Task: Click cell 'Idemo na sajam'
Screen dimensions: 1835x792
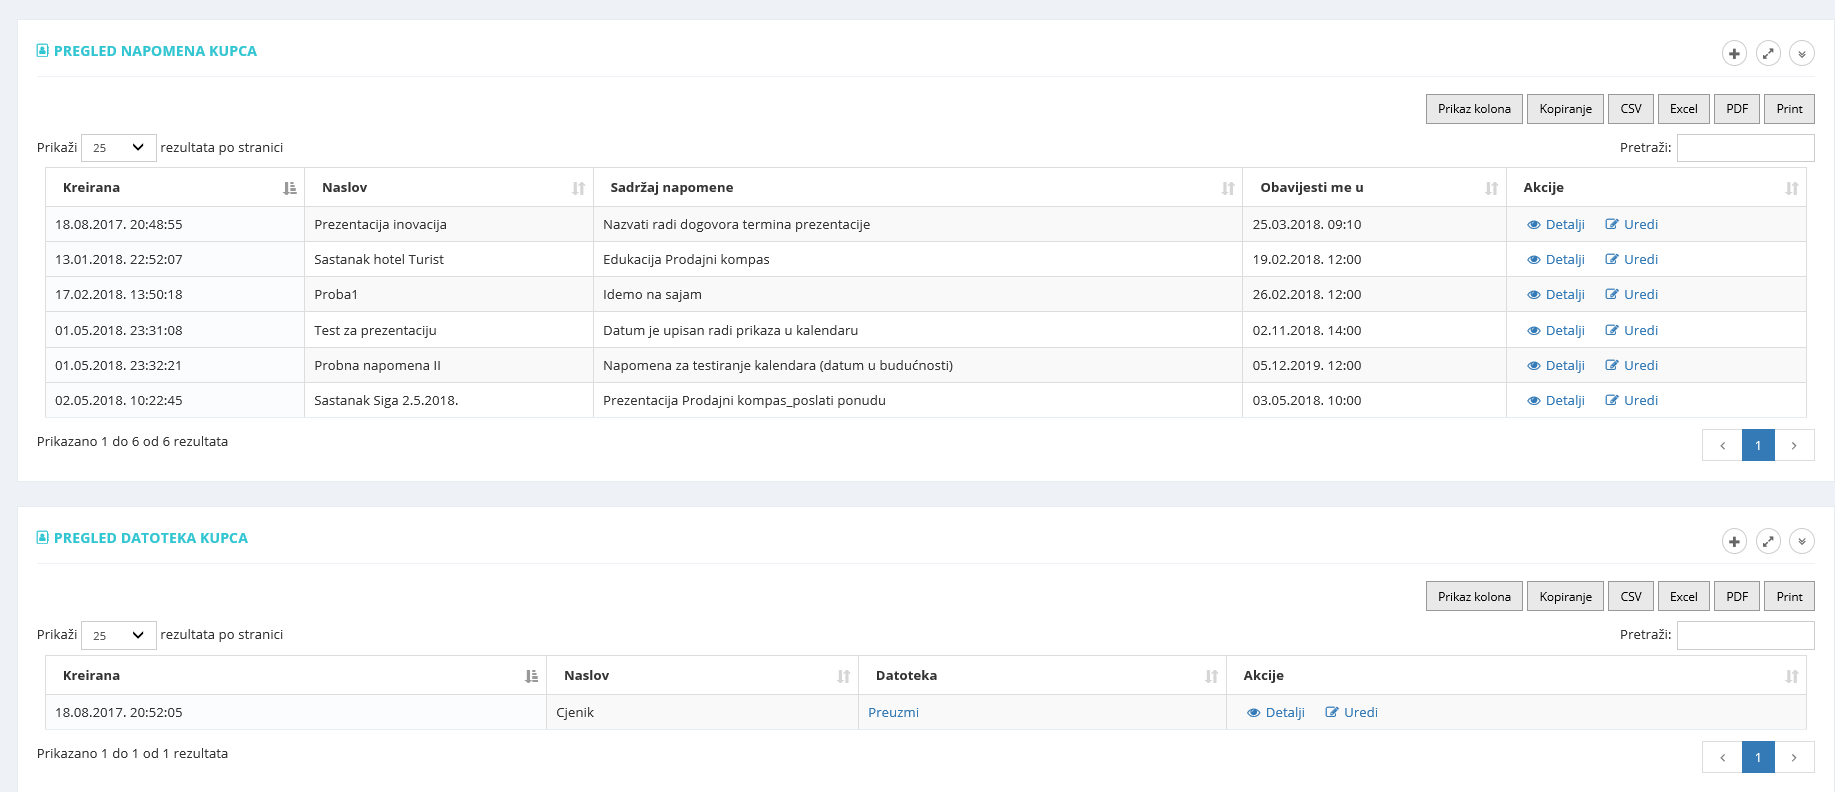Action: click(918, 295)
